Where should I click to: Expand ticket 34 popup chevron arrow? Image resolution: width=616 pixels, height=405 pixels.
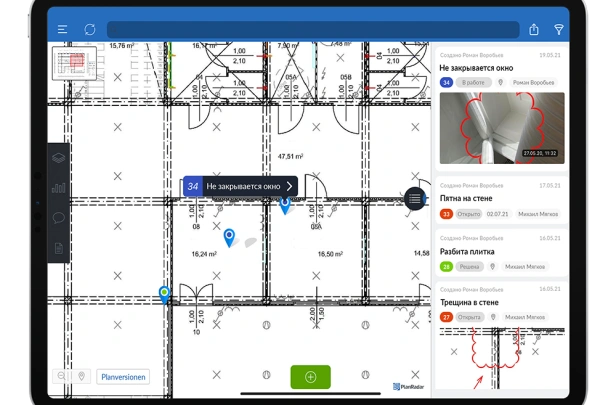290,186
